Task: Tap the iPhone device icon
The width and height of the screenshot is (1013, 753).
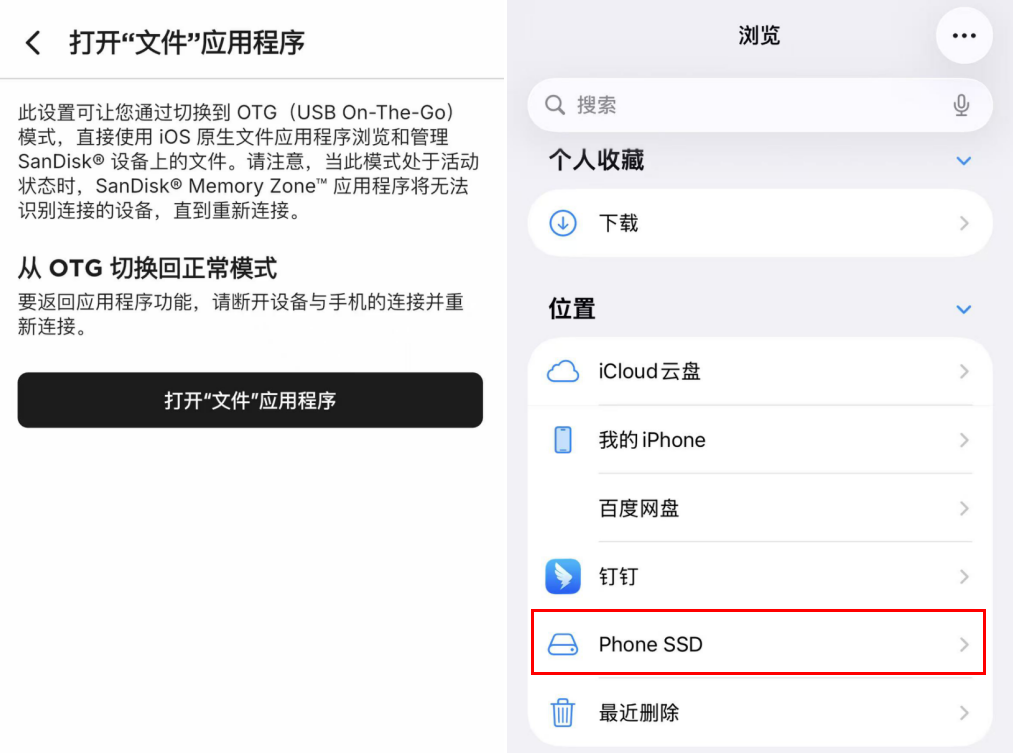Action: point(563,440)
